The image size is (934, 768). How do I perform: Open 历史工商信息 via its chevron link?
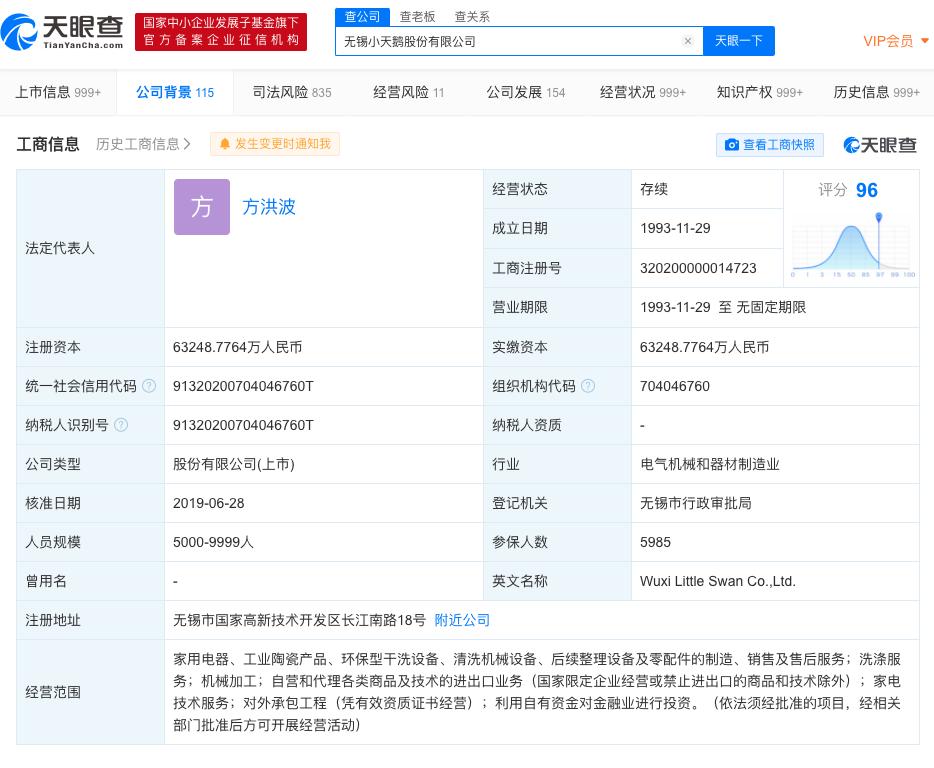click(144, 144)
